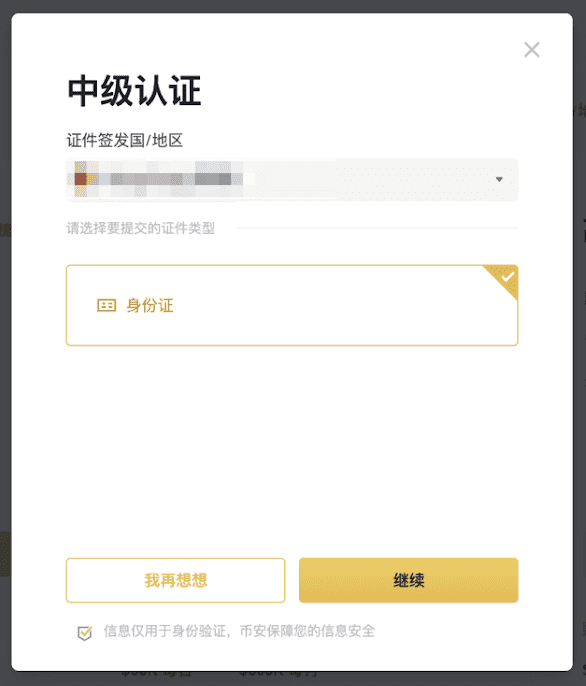Click the shield checkmark security icon
Screen dimensions: 586x686
click(x=84, y=633)
